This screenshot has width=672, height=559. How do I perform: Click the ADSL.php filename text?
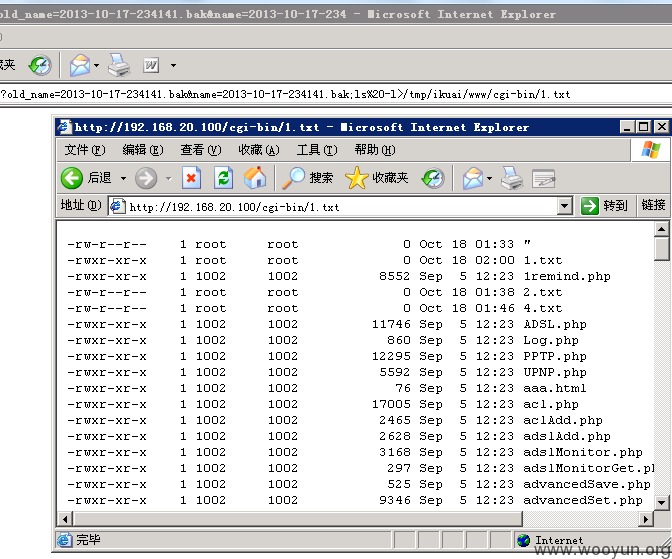(555, 325)
